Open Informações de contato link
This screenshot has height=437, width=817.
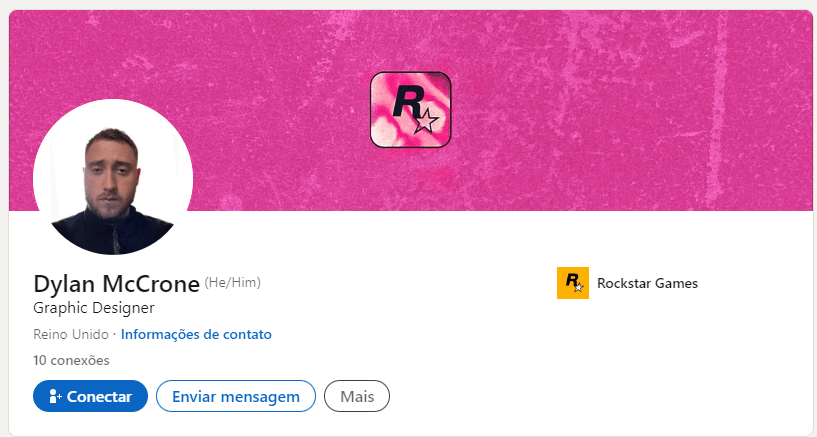196,334
